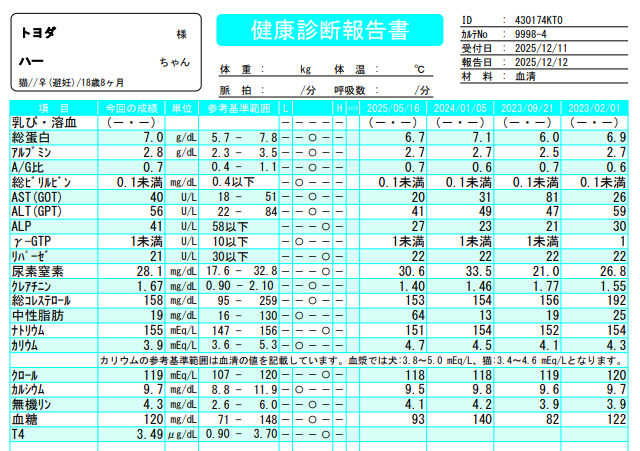Click the ALP row label
Screen dimensions: 640x451
[21, 226]
